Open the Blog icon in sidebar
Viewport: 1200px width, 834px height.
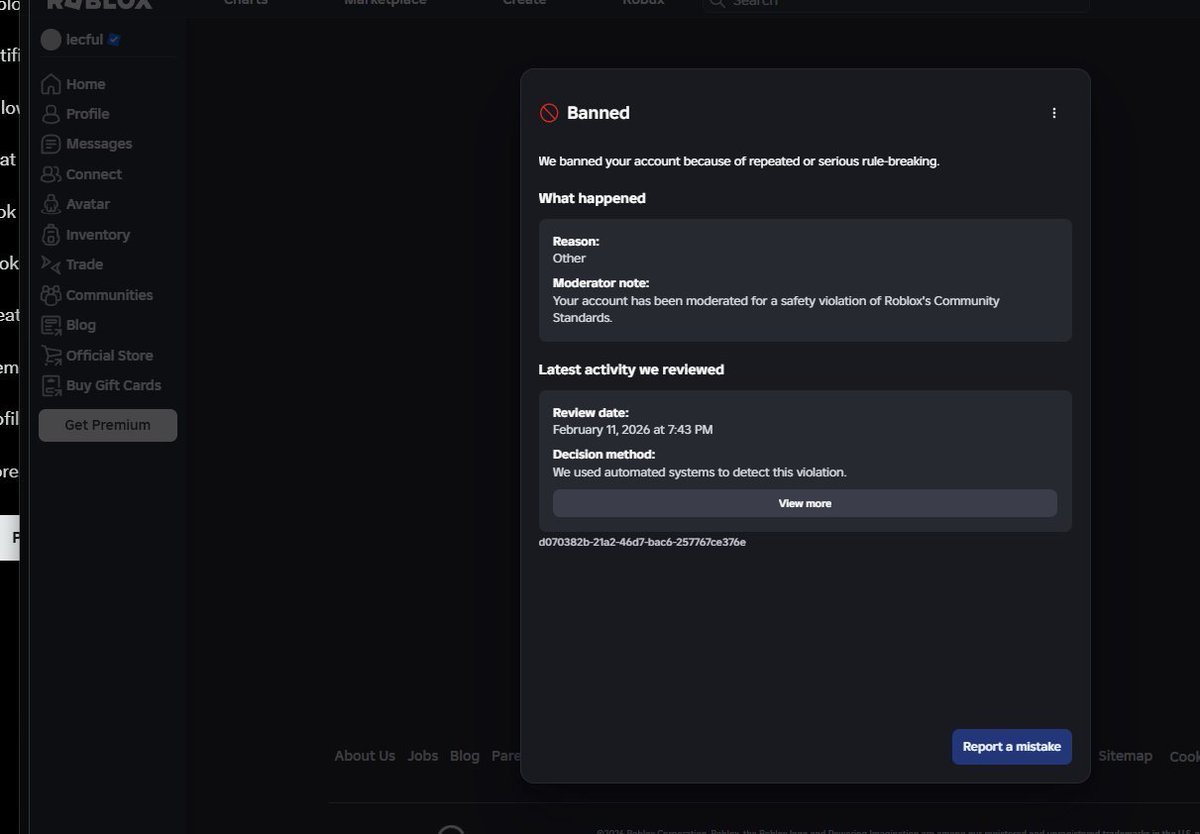pyautogui.click(x=51, y=325)
